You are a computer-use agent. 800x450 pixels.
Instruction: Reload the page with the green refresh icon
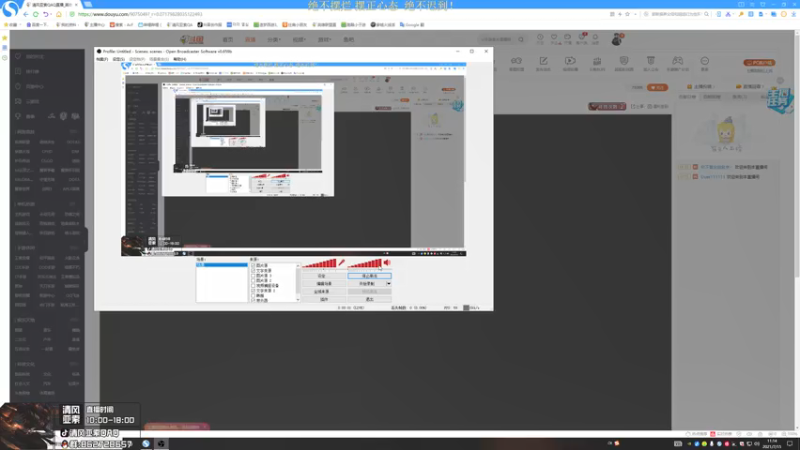(x=36, y=14)
